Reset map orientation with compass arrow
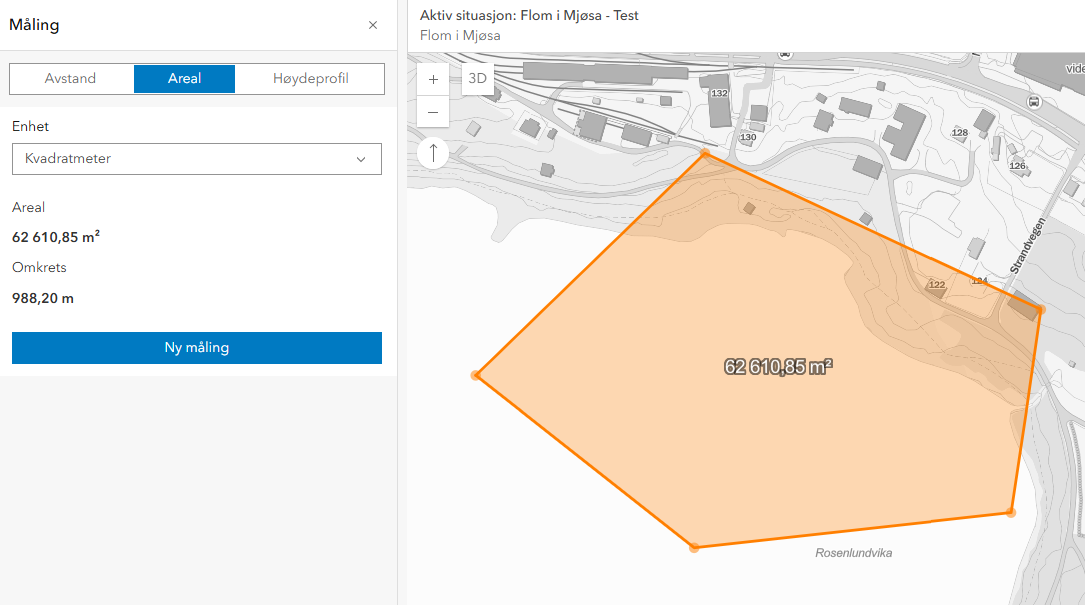1085x605 pixels. [x=433, y=152]
